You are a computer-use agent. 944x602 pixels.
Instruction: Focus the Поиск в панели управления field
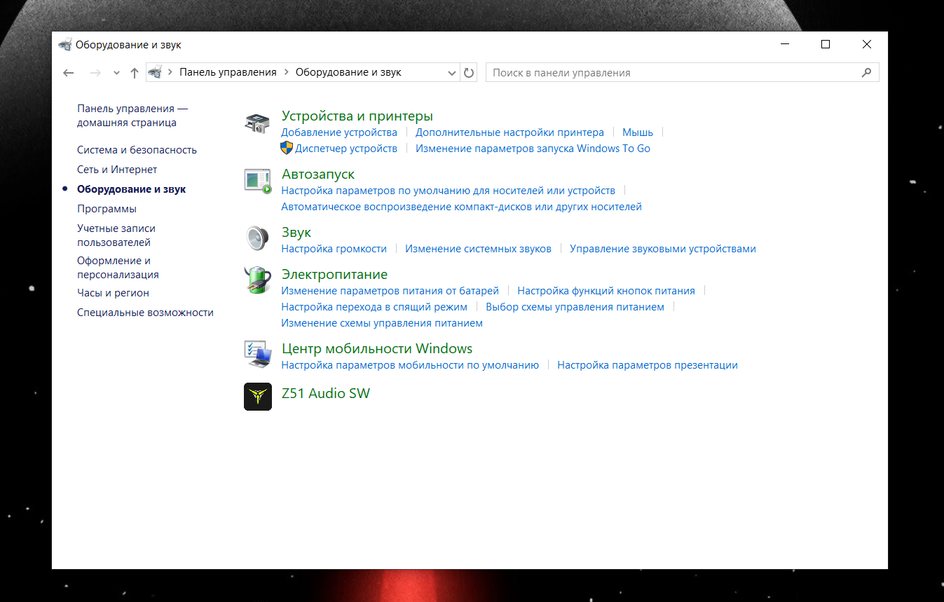click(682, 73)
